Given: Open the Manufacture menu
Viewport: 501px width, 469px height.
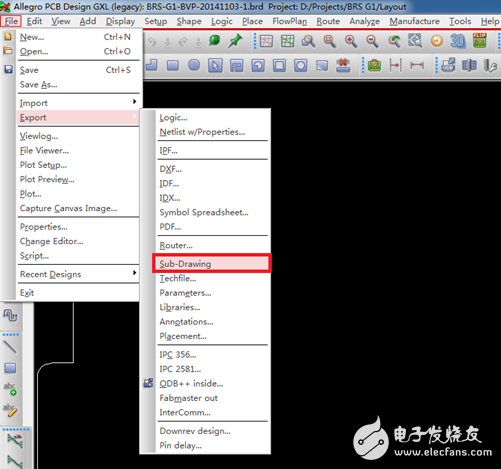Looking at the screenshot, I should [414, 21].
